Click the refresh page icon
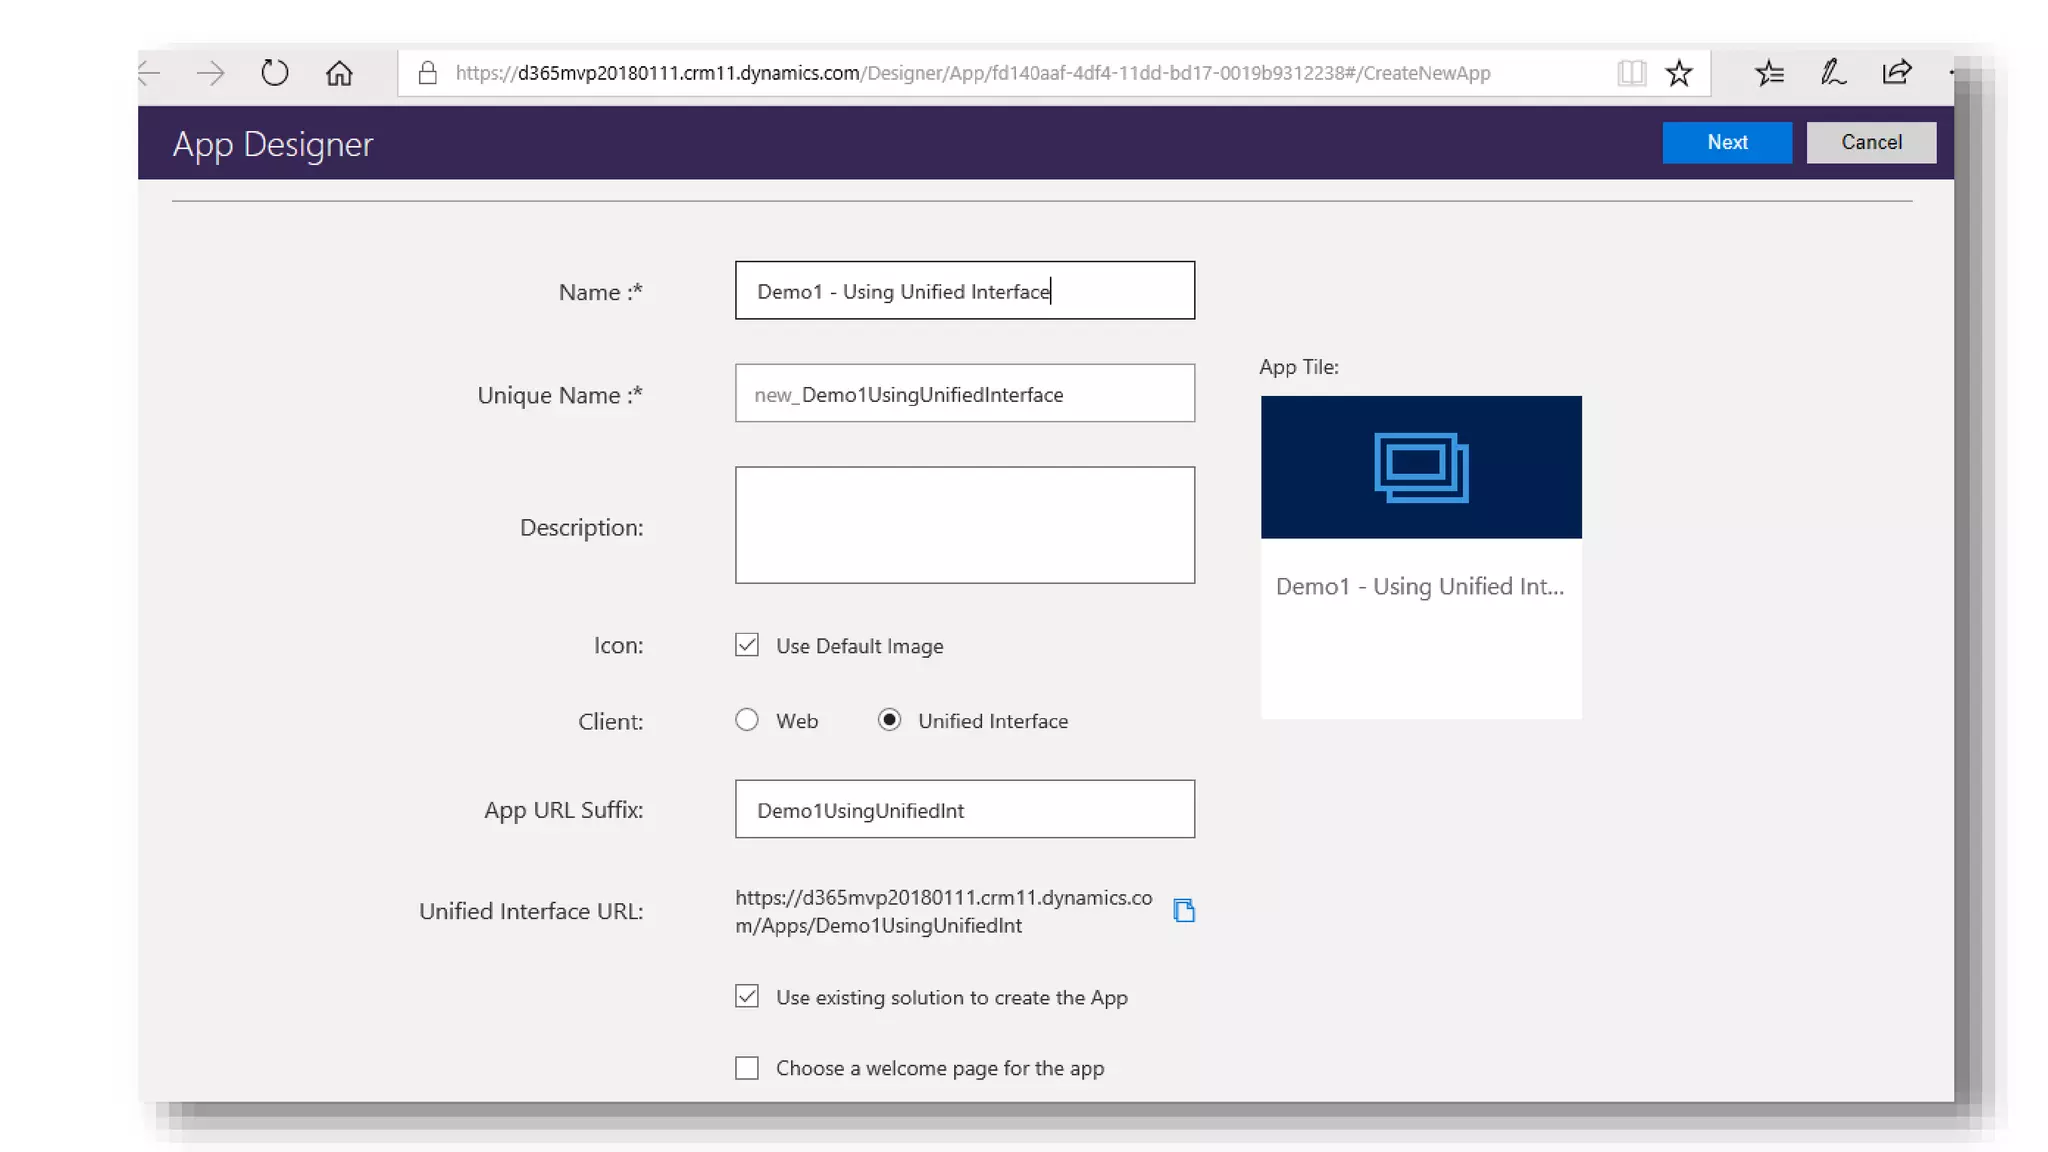 click(274, 73)
